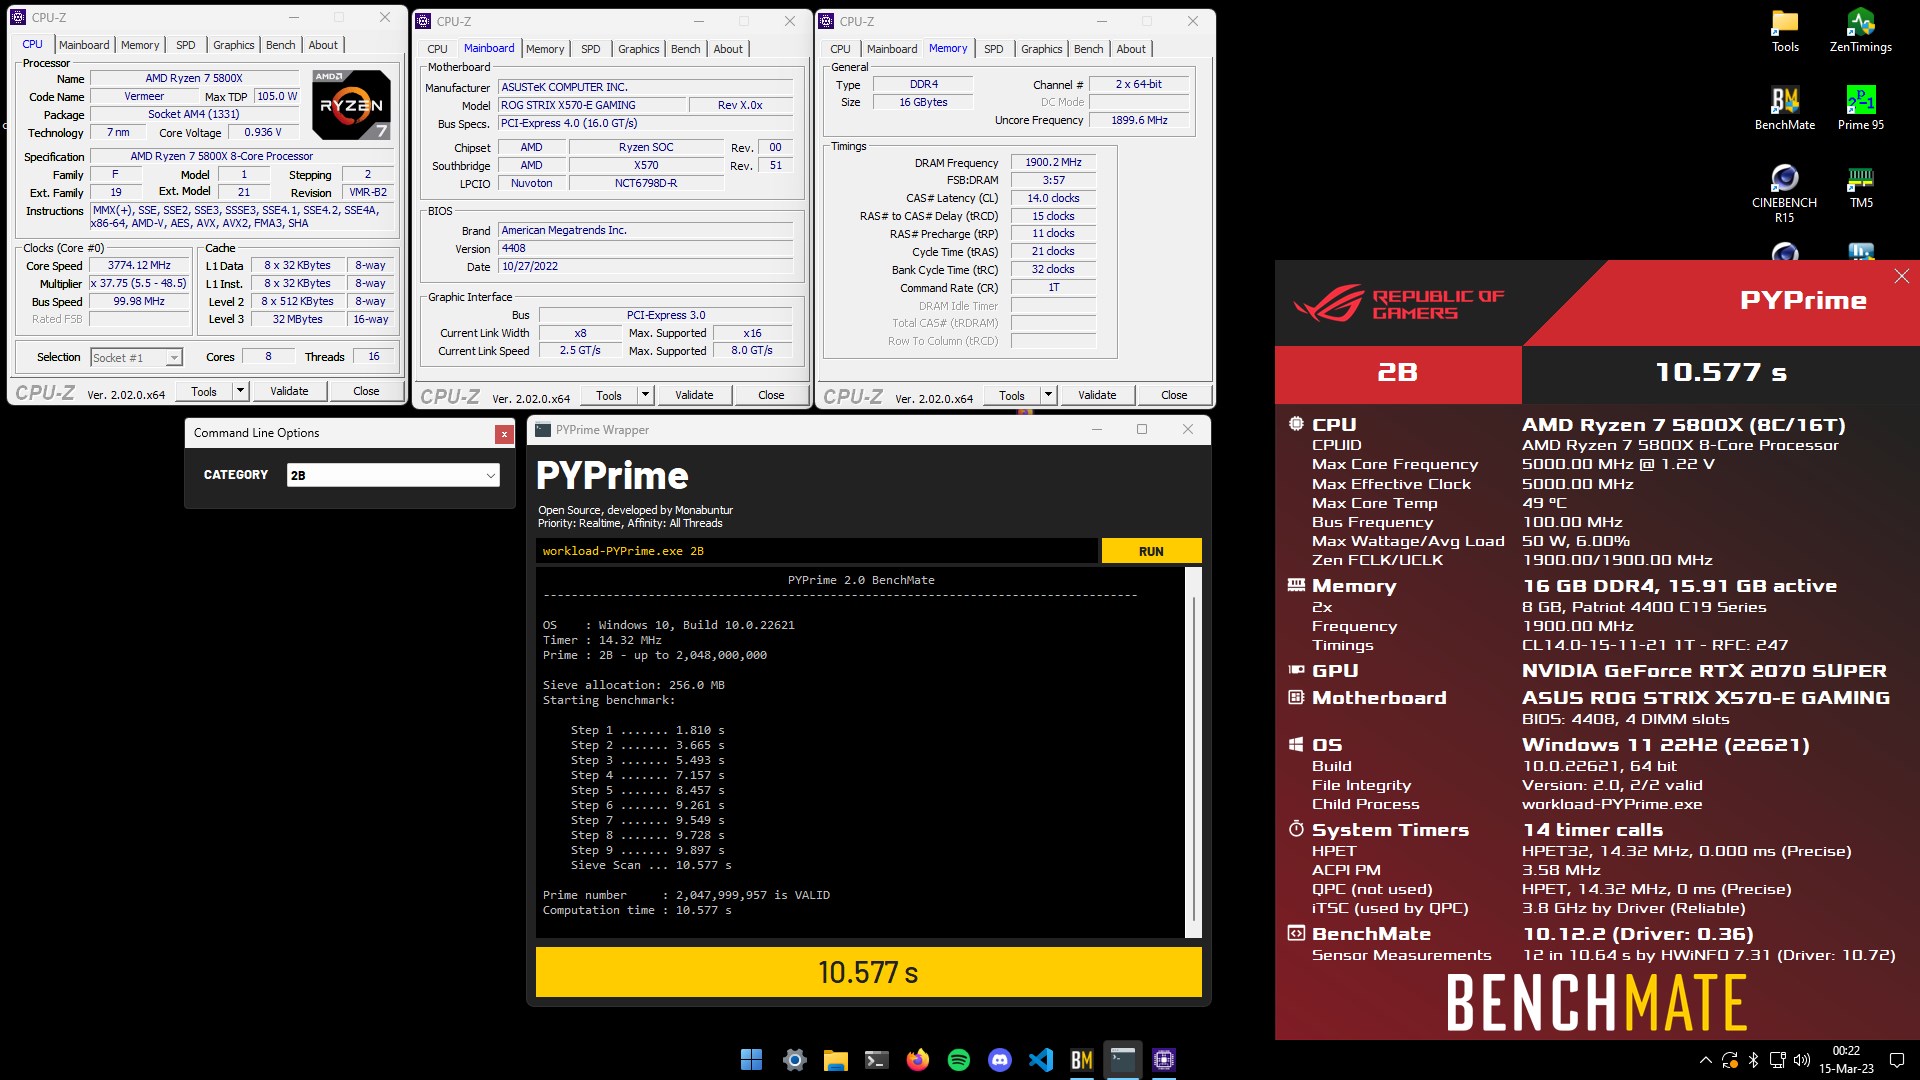
Task: Open the Terminal icon in taskbar
Action: (877, 1060)
